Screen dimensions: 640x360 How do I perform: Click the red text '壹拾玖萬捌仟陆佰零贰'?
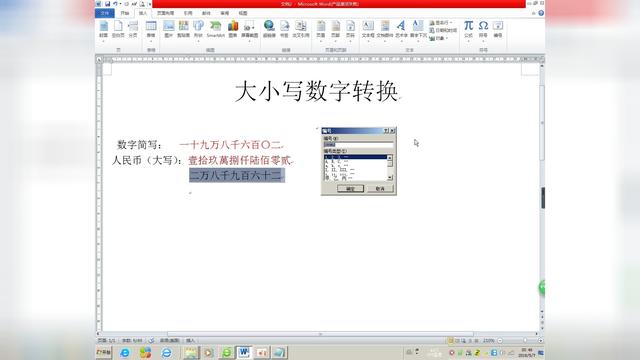point(240,160)
